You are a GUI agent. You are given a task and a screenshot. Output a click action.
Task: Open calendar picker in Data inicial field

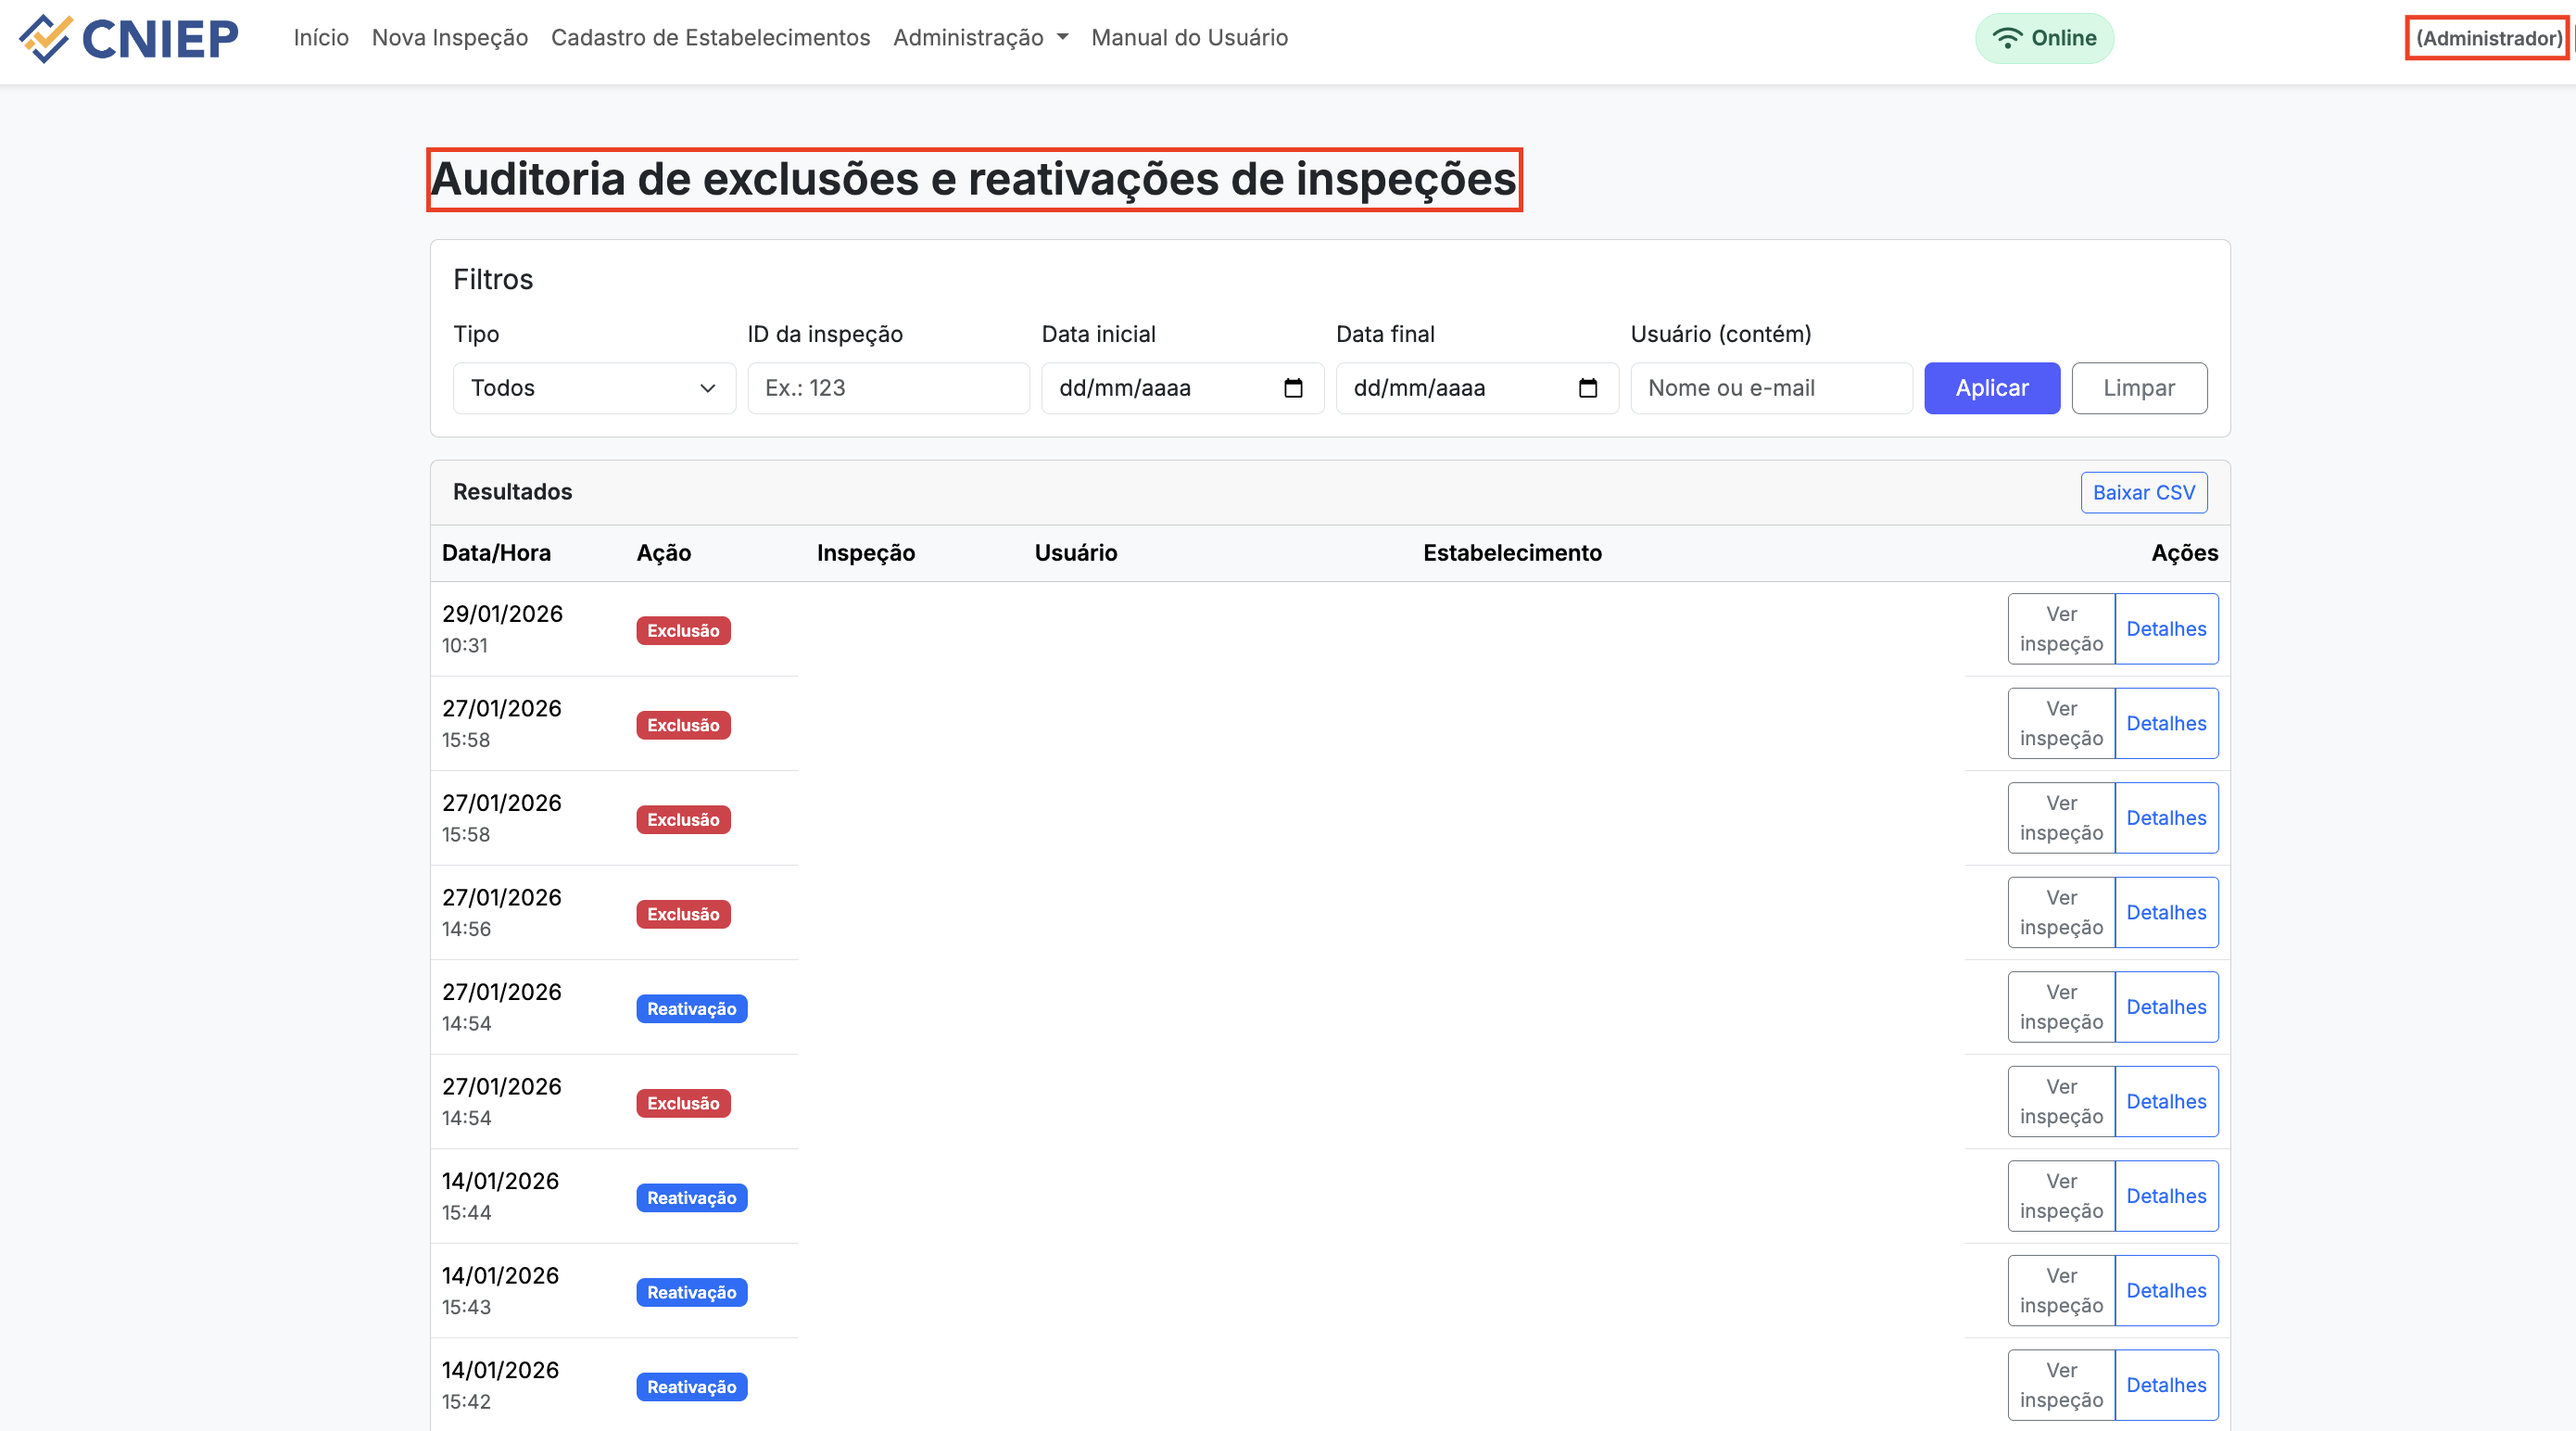pos(1293,388)
